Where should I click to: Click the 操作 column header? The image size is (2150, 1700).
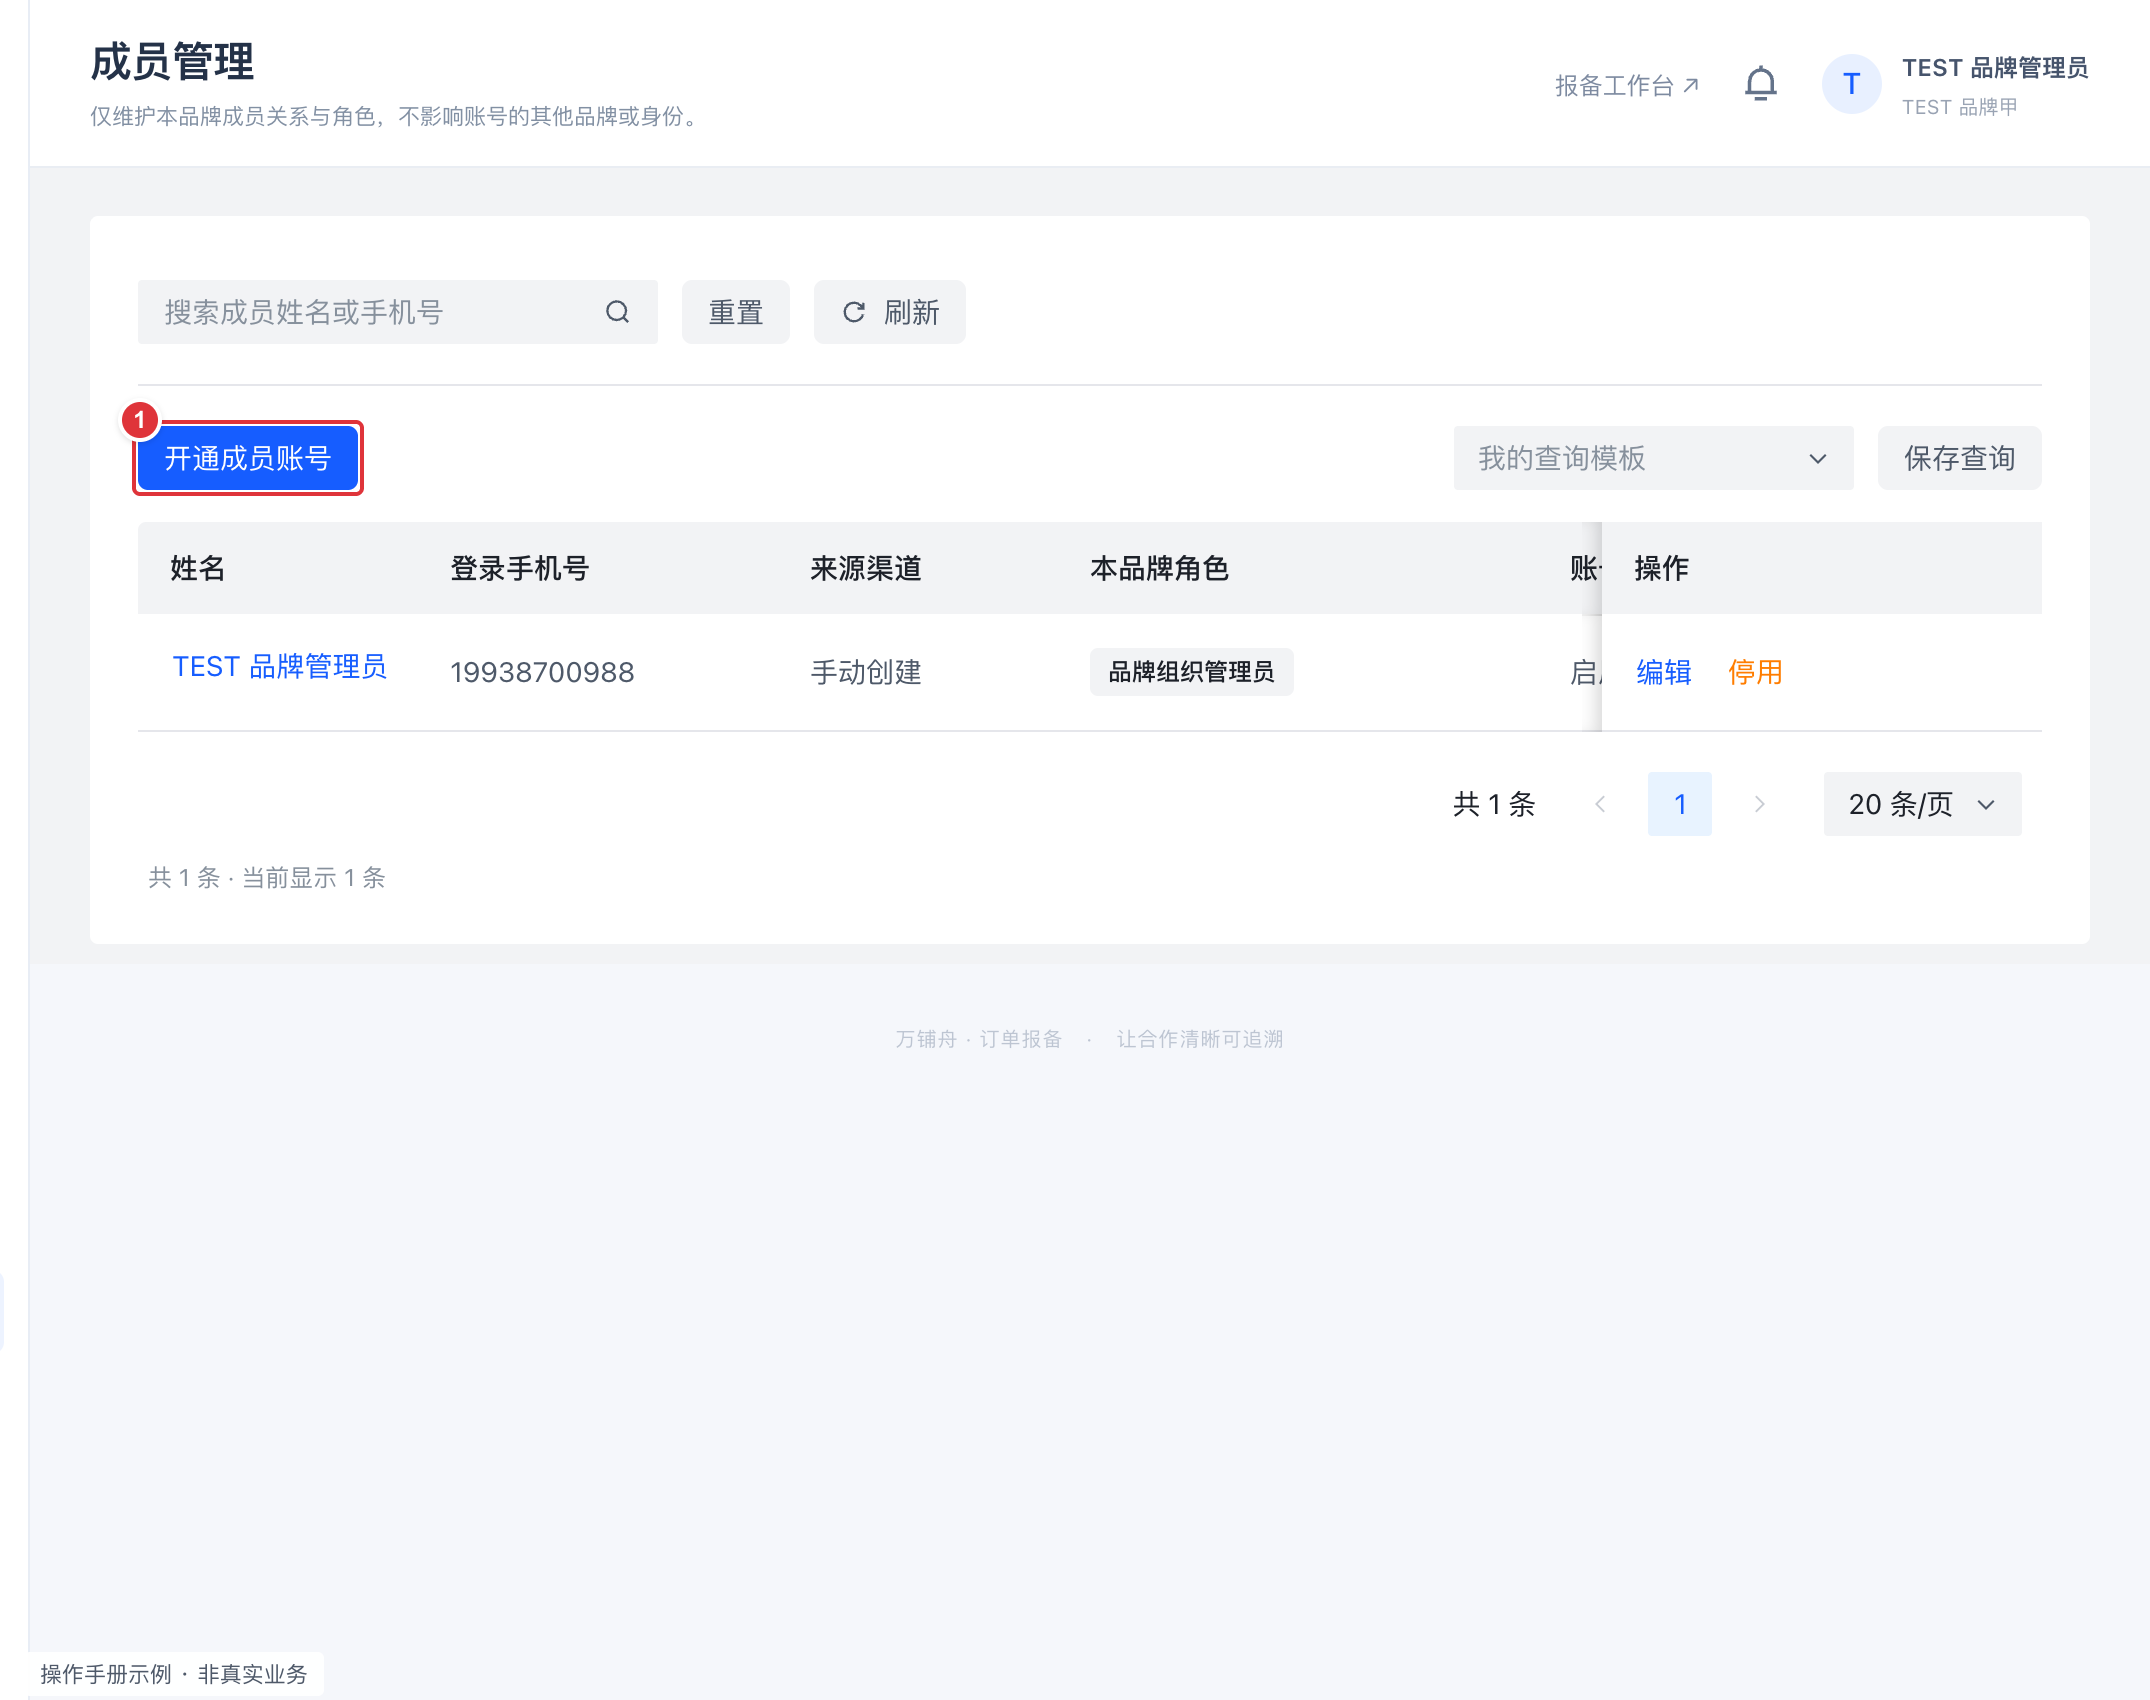point(1662,568)
